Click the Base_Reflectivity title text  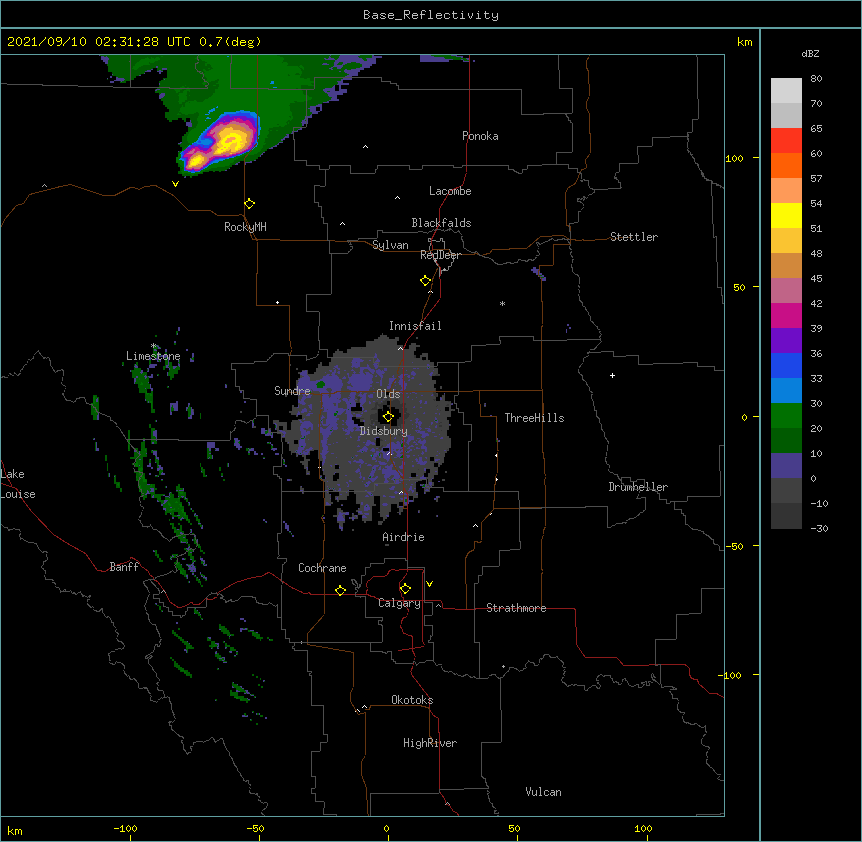(431, 15)
